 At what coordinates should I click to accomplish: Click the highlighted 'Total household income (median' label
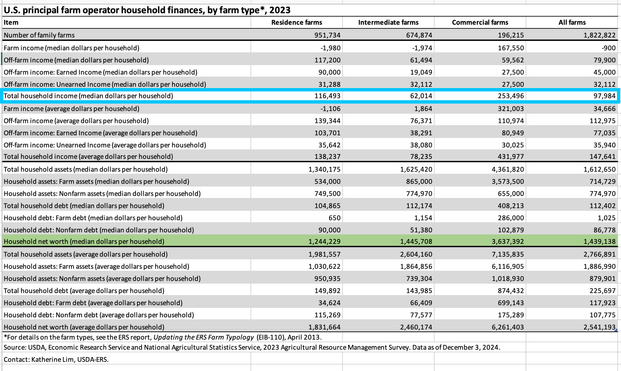pyautogui.click(x=88, y=96)
